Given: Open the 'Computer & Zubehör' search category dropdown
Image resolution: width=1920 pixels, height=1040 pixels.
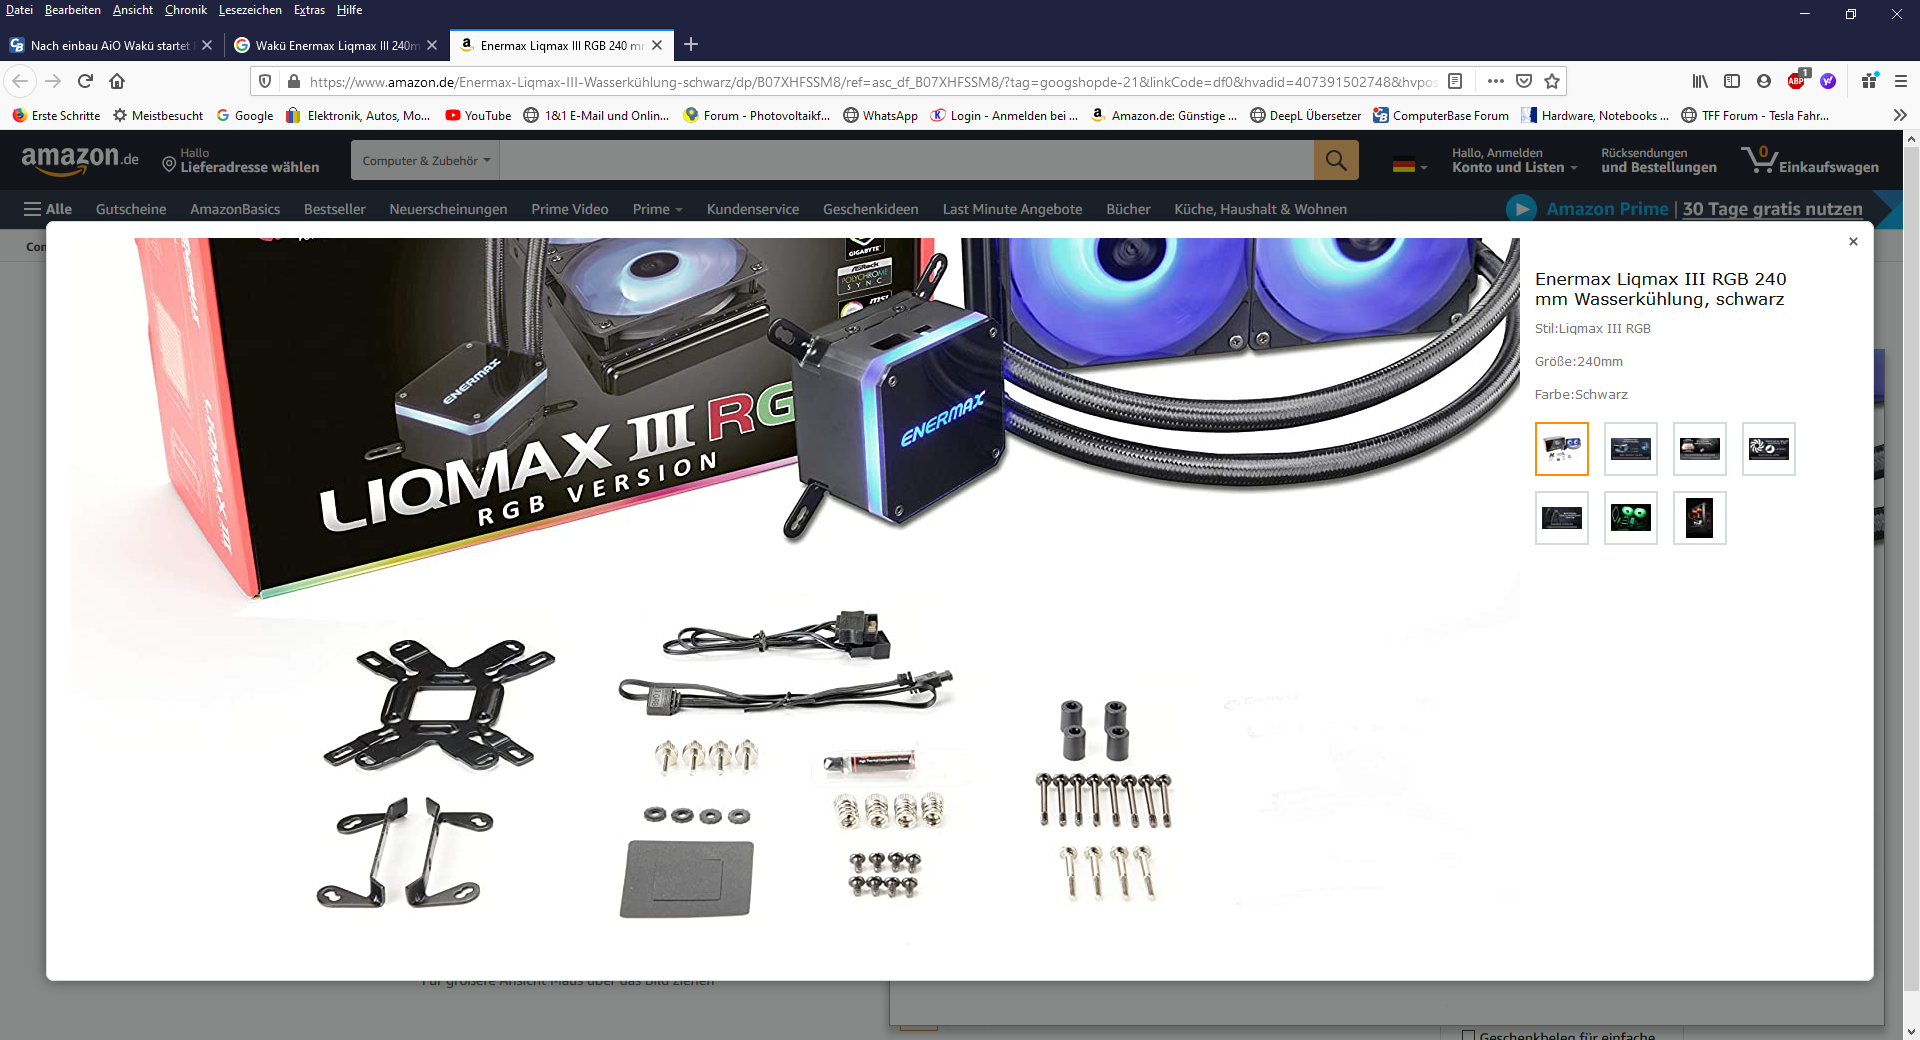Looking at the screenshot, I should 426,160.
